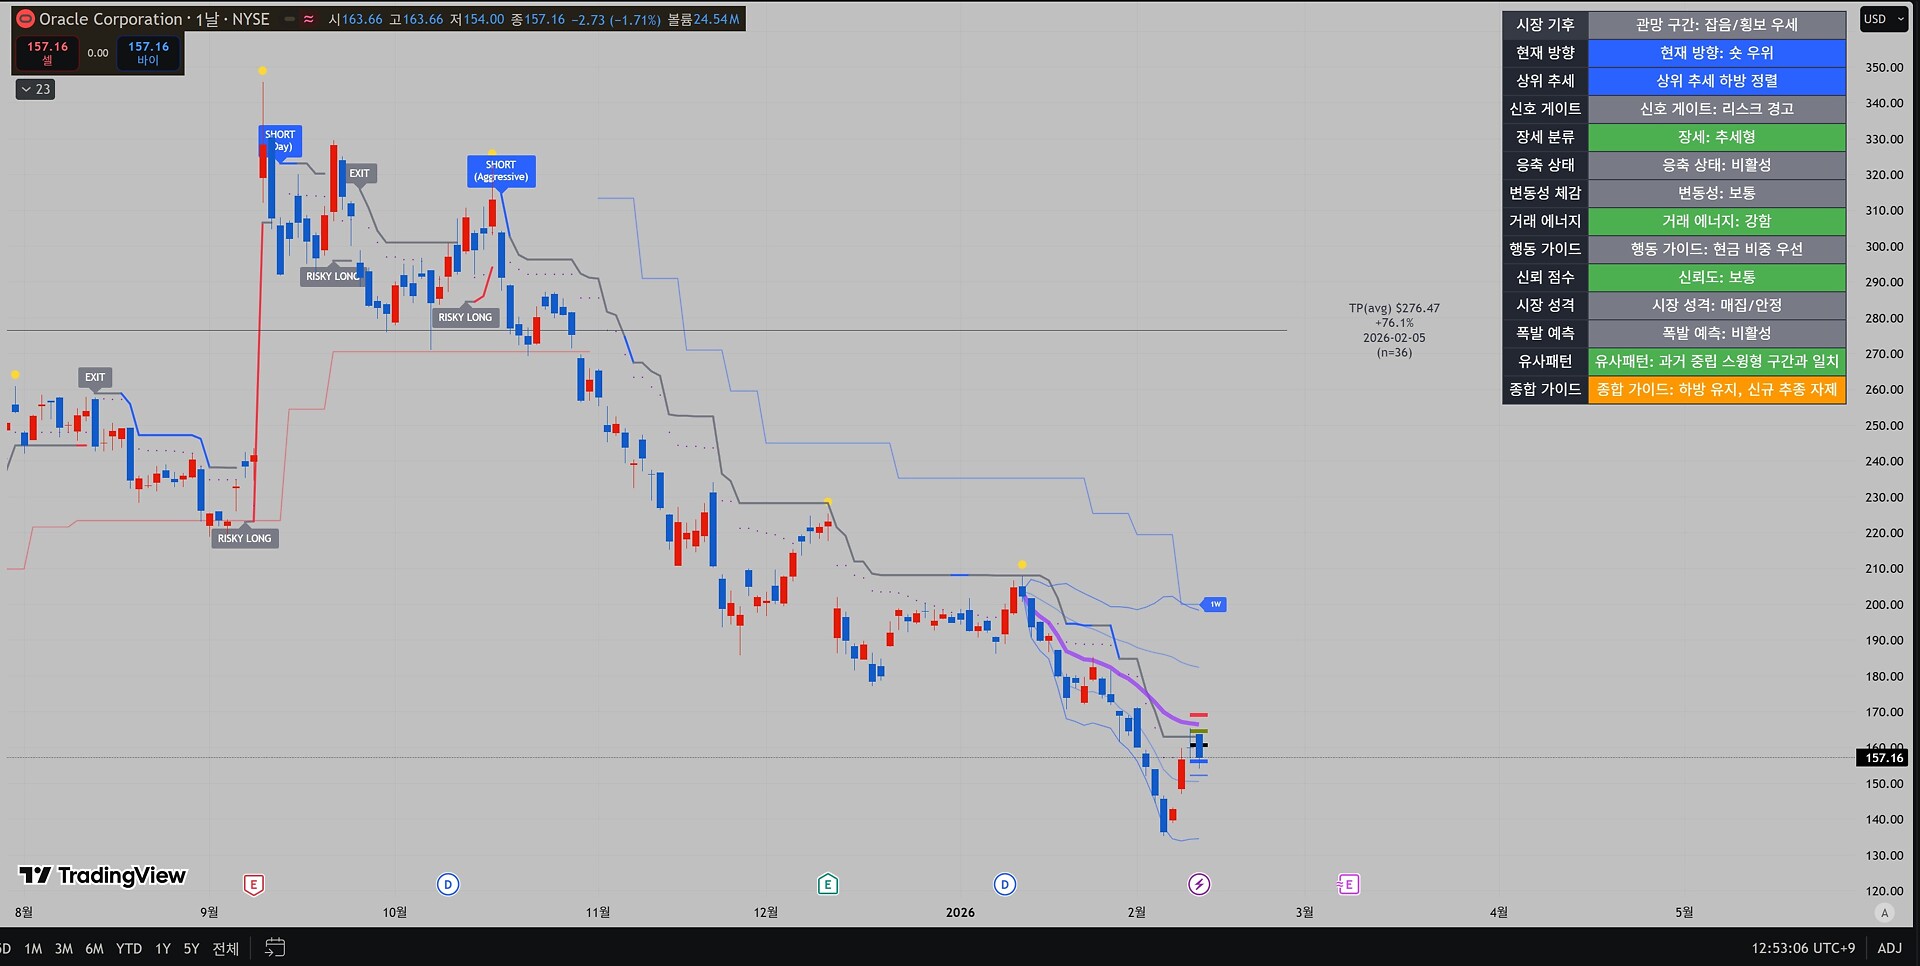Click the EXIT label near the September peak

point(359,173)
